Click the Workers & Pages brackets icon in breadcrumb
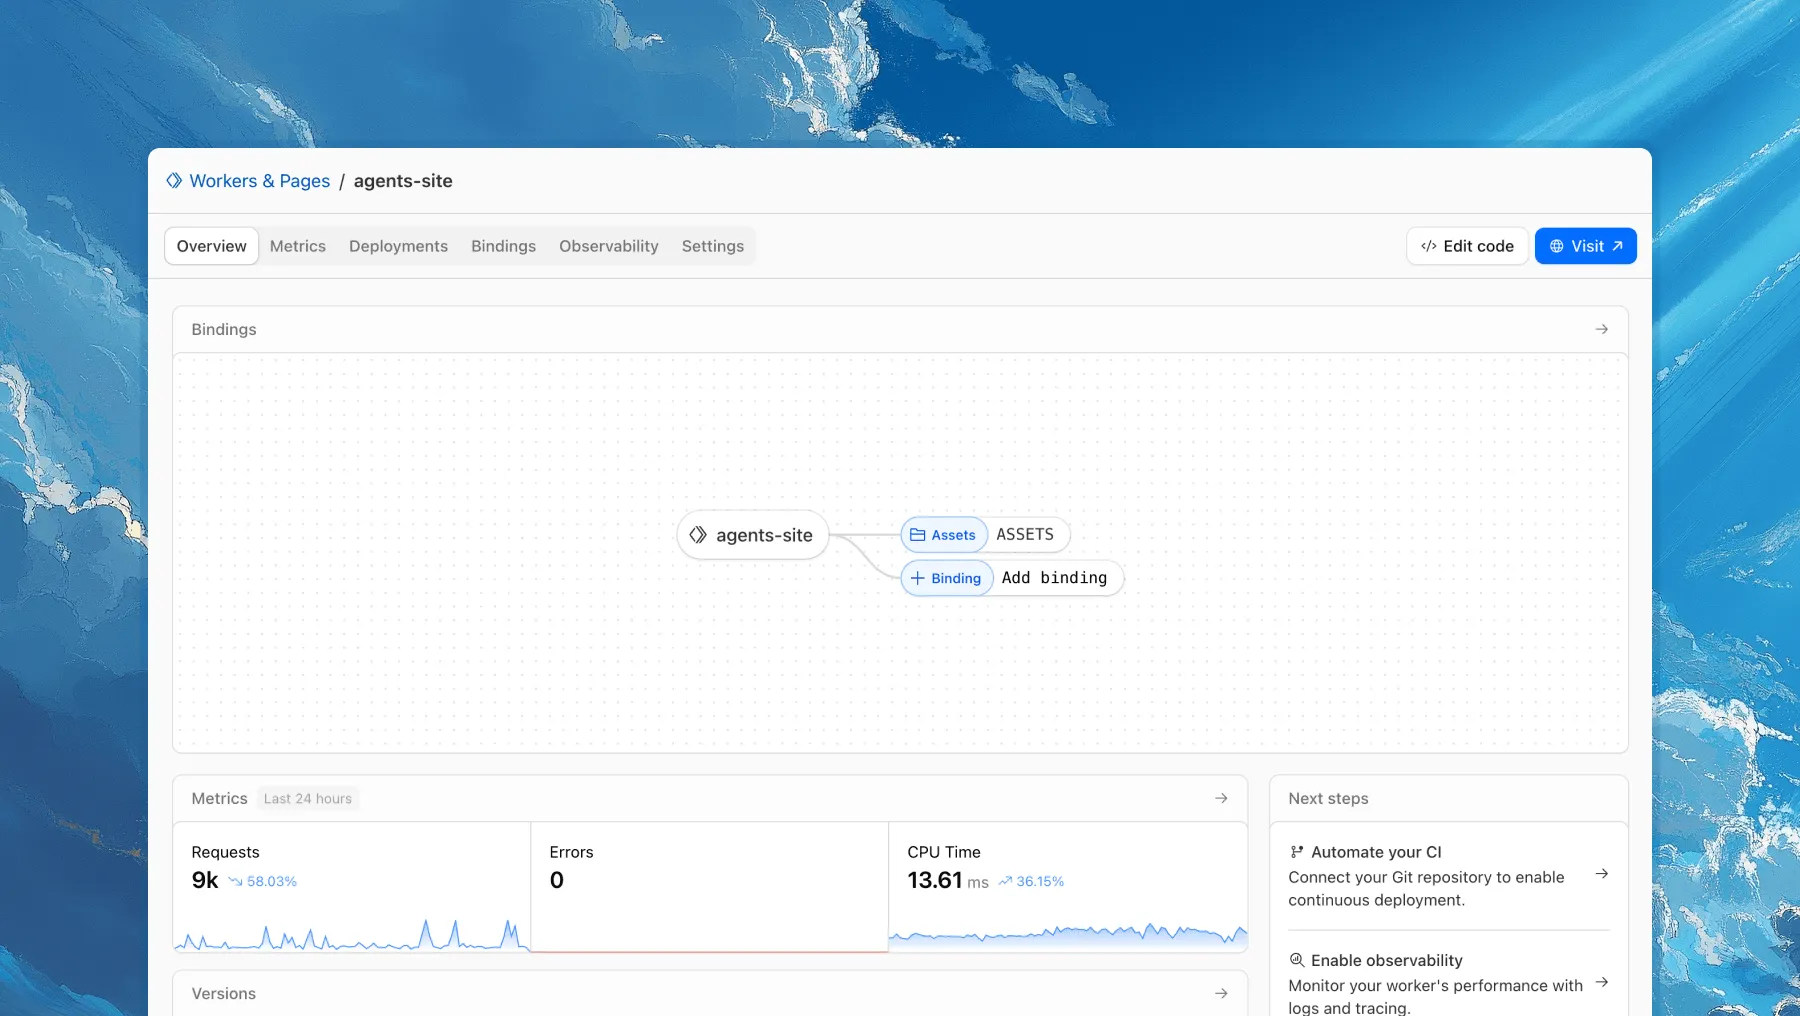Screen dimensions: 1800x1016 [x=174, y=180]
